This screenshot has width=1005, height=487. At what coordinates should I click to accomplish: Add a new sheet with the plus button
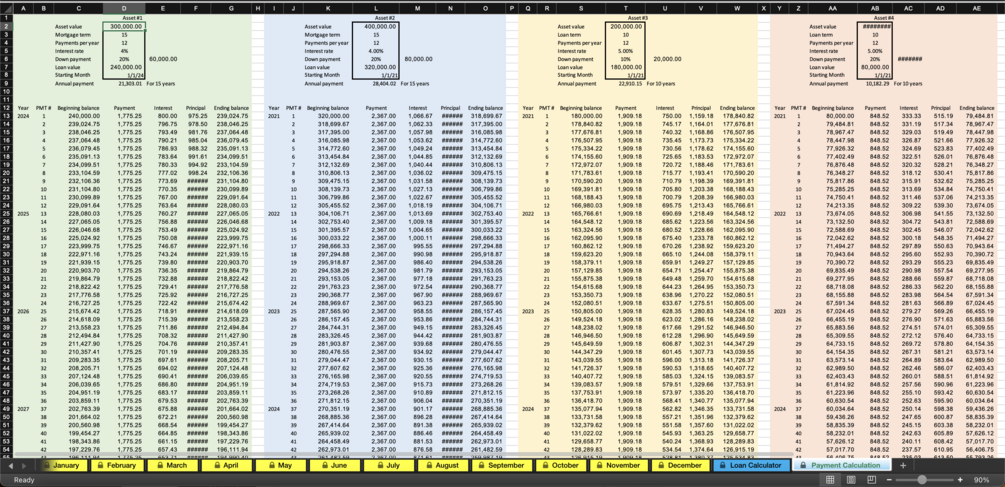(902, 466)
